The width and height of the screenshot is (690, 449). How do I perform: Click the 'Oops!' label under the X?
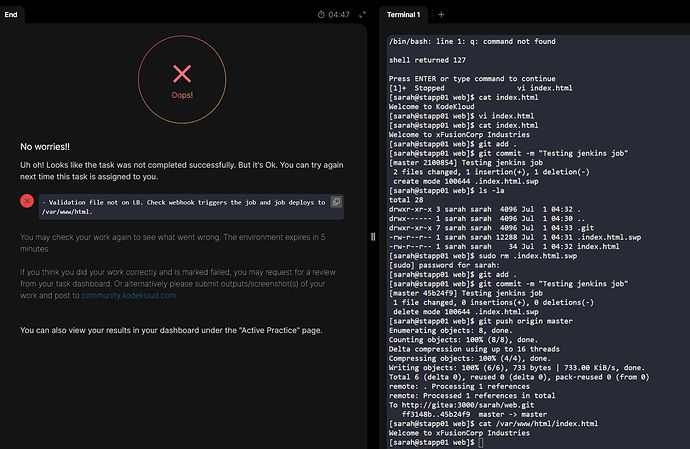[x=182, y=95]
